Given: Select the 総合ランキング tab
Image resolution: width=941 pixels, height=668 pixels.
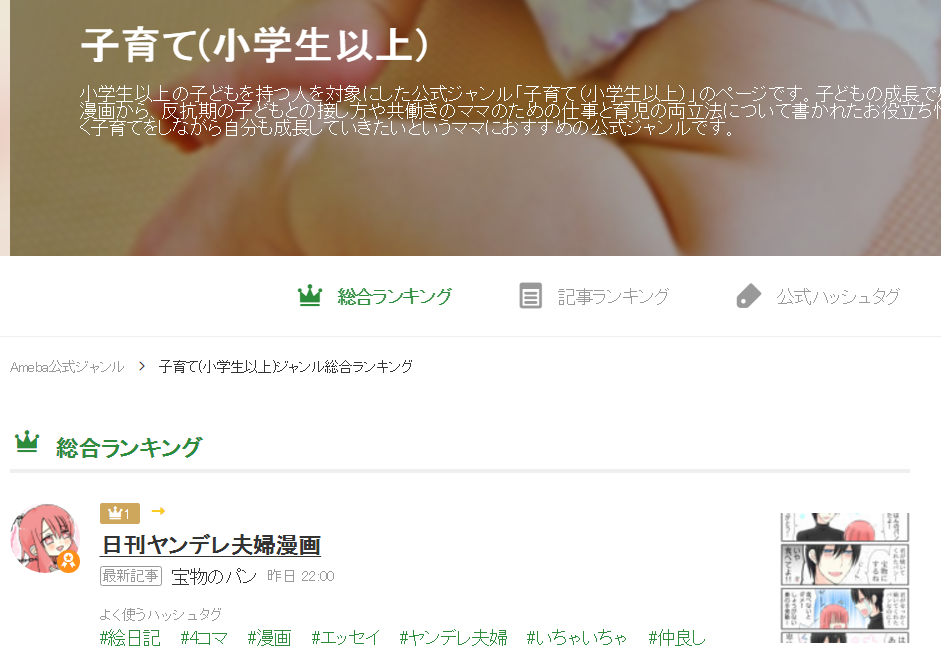Looking at the screenshot, I should tap(375, 296).
